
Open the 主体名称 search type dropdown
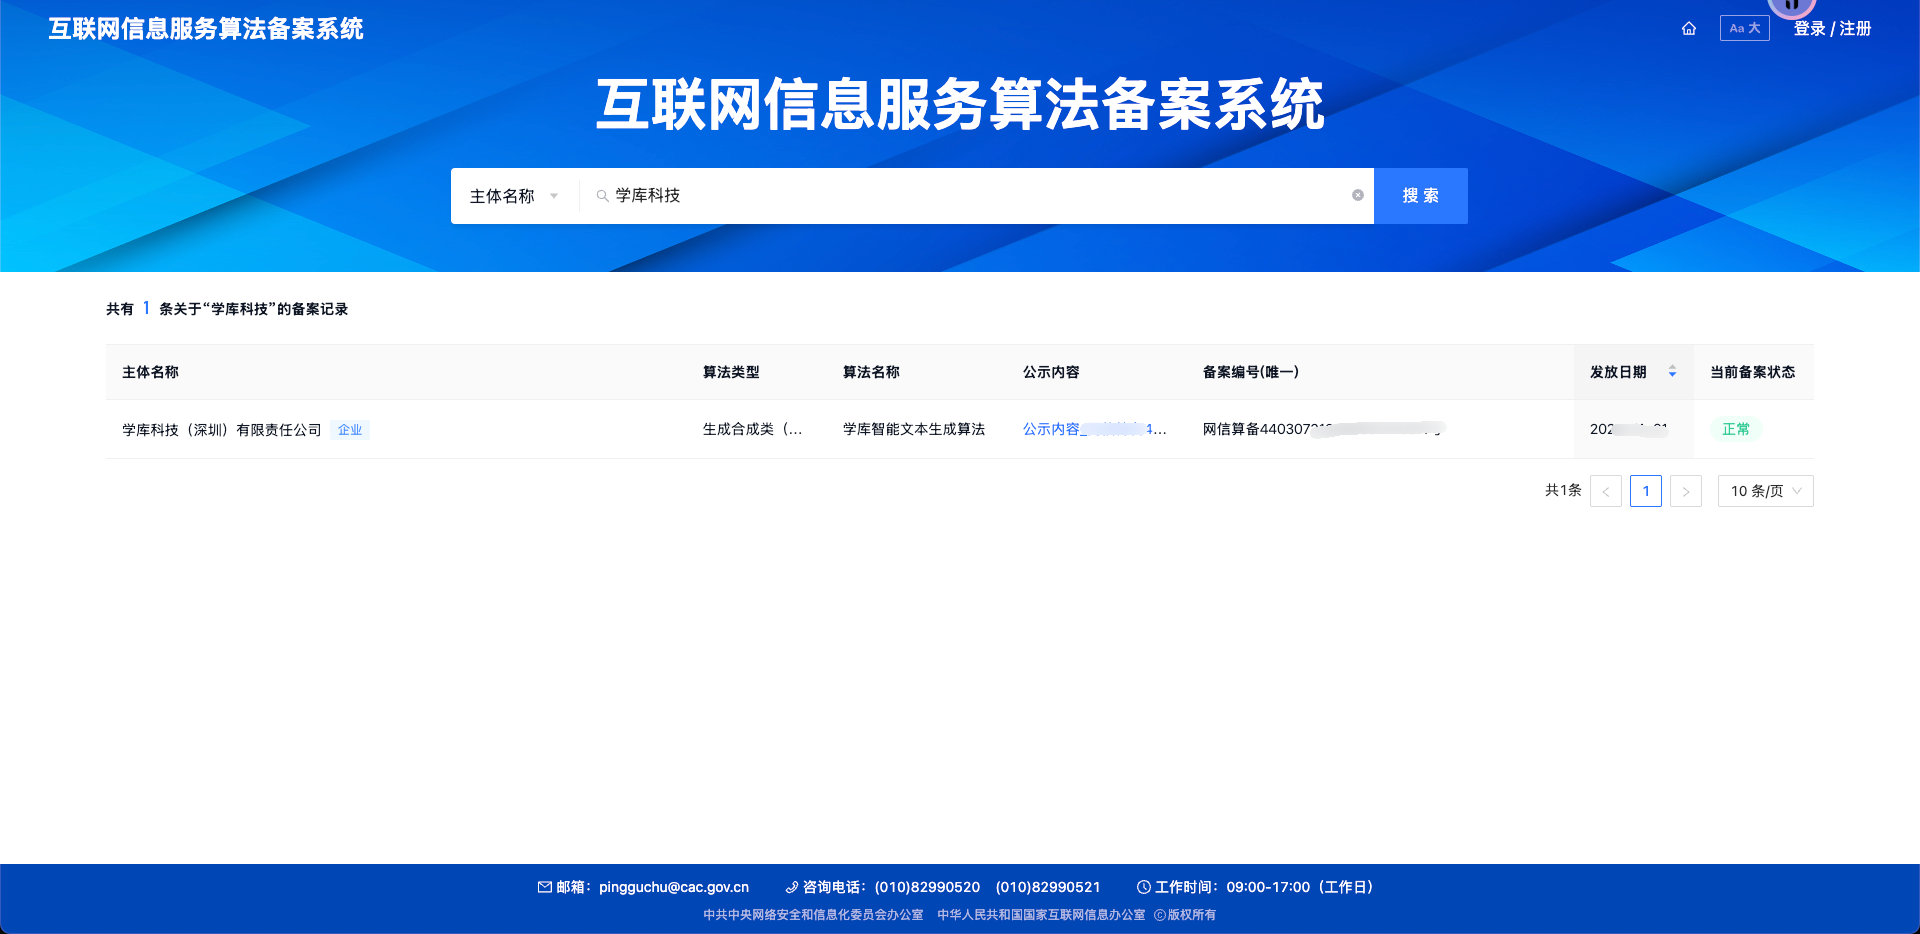[513, 196]
